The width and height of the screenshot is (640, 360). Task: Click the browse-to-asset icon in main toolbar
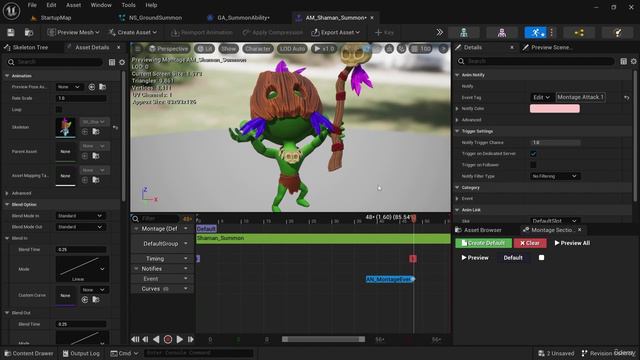point(29,32)
